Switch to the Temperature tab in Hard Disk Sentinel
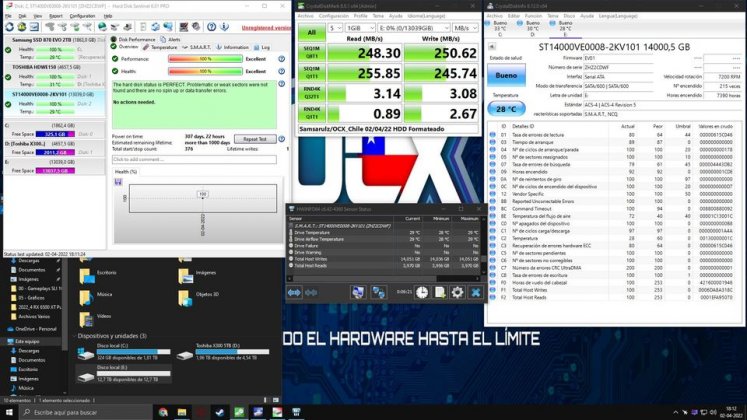 (161, 47)
